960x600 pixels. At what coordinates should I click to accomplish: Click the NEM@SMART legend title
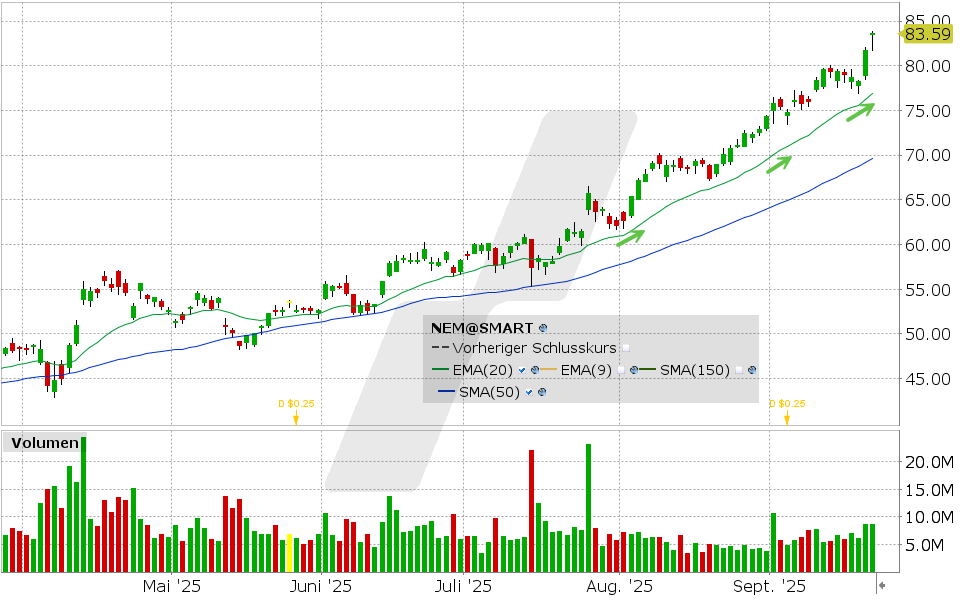click(482, 327)
